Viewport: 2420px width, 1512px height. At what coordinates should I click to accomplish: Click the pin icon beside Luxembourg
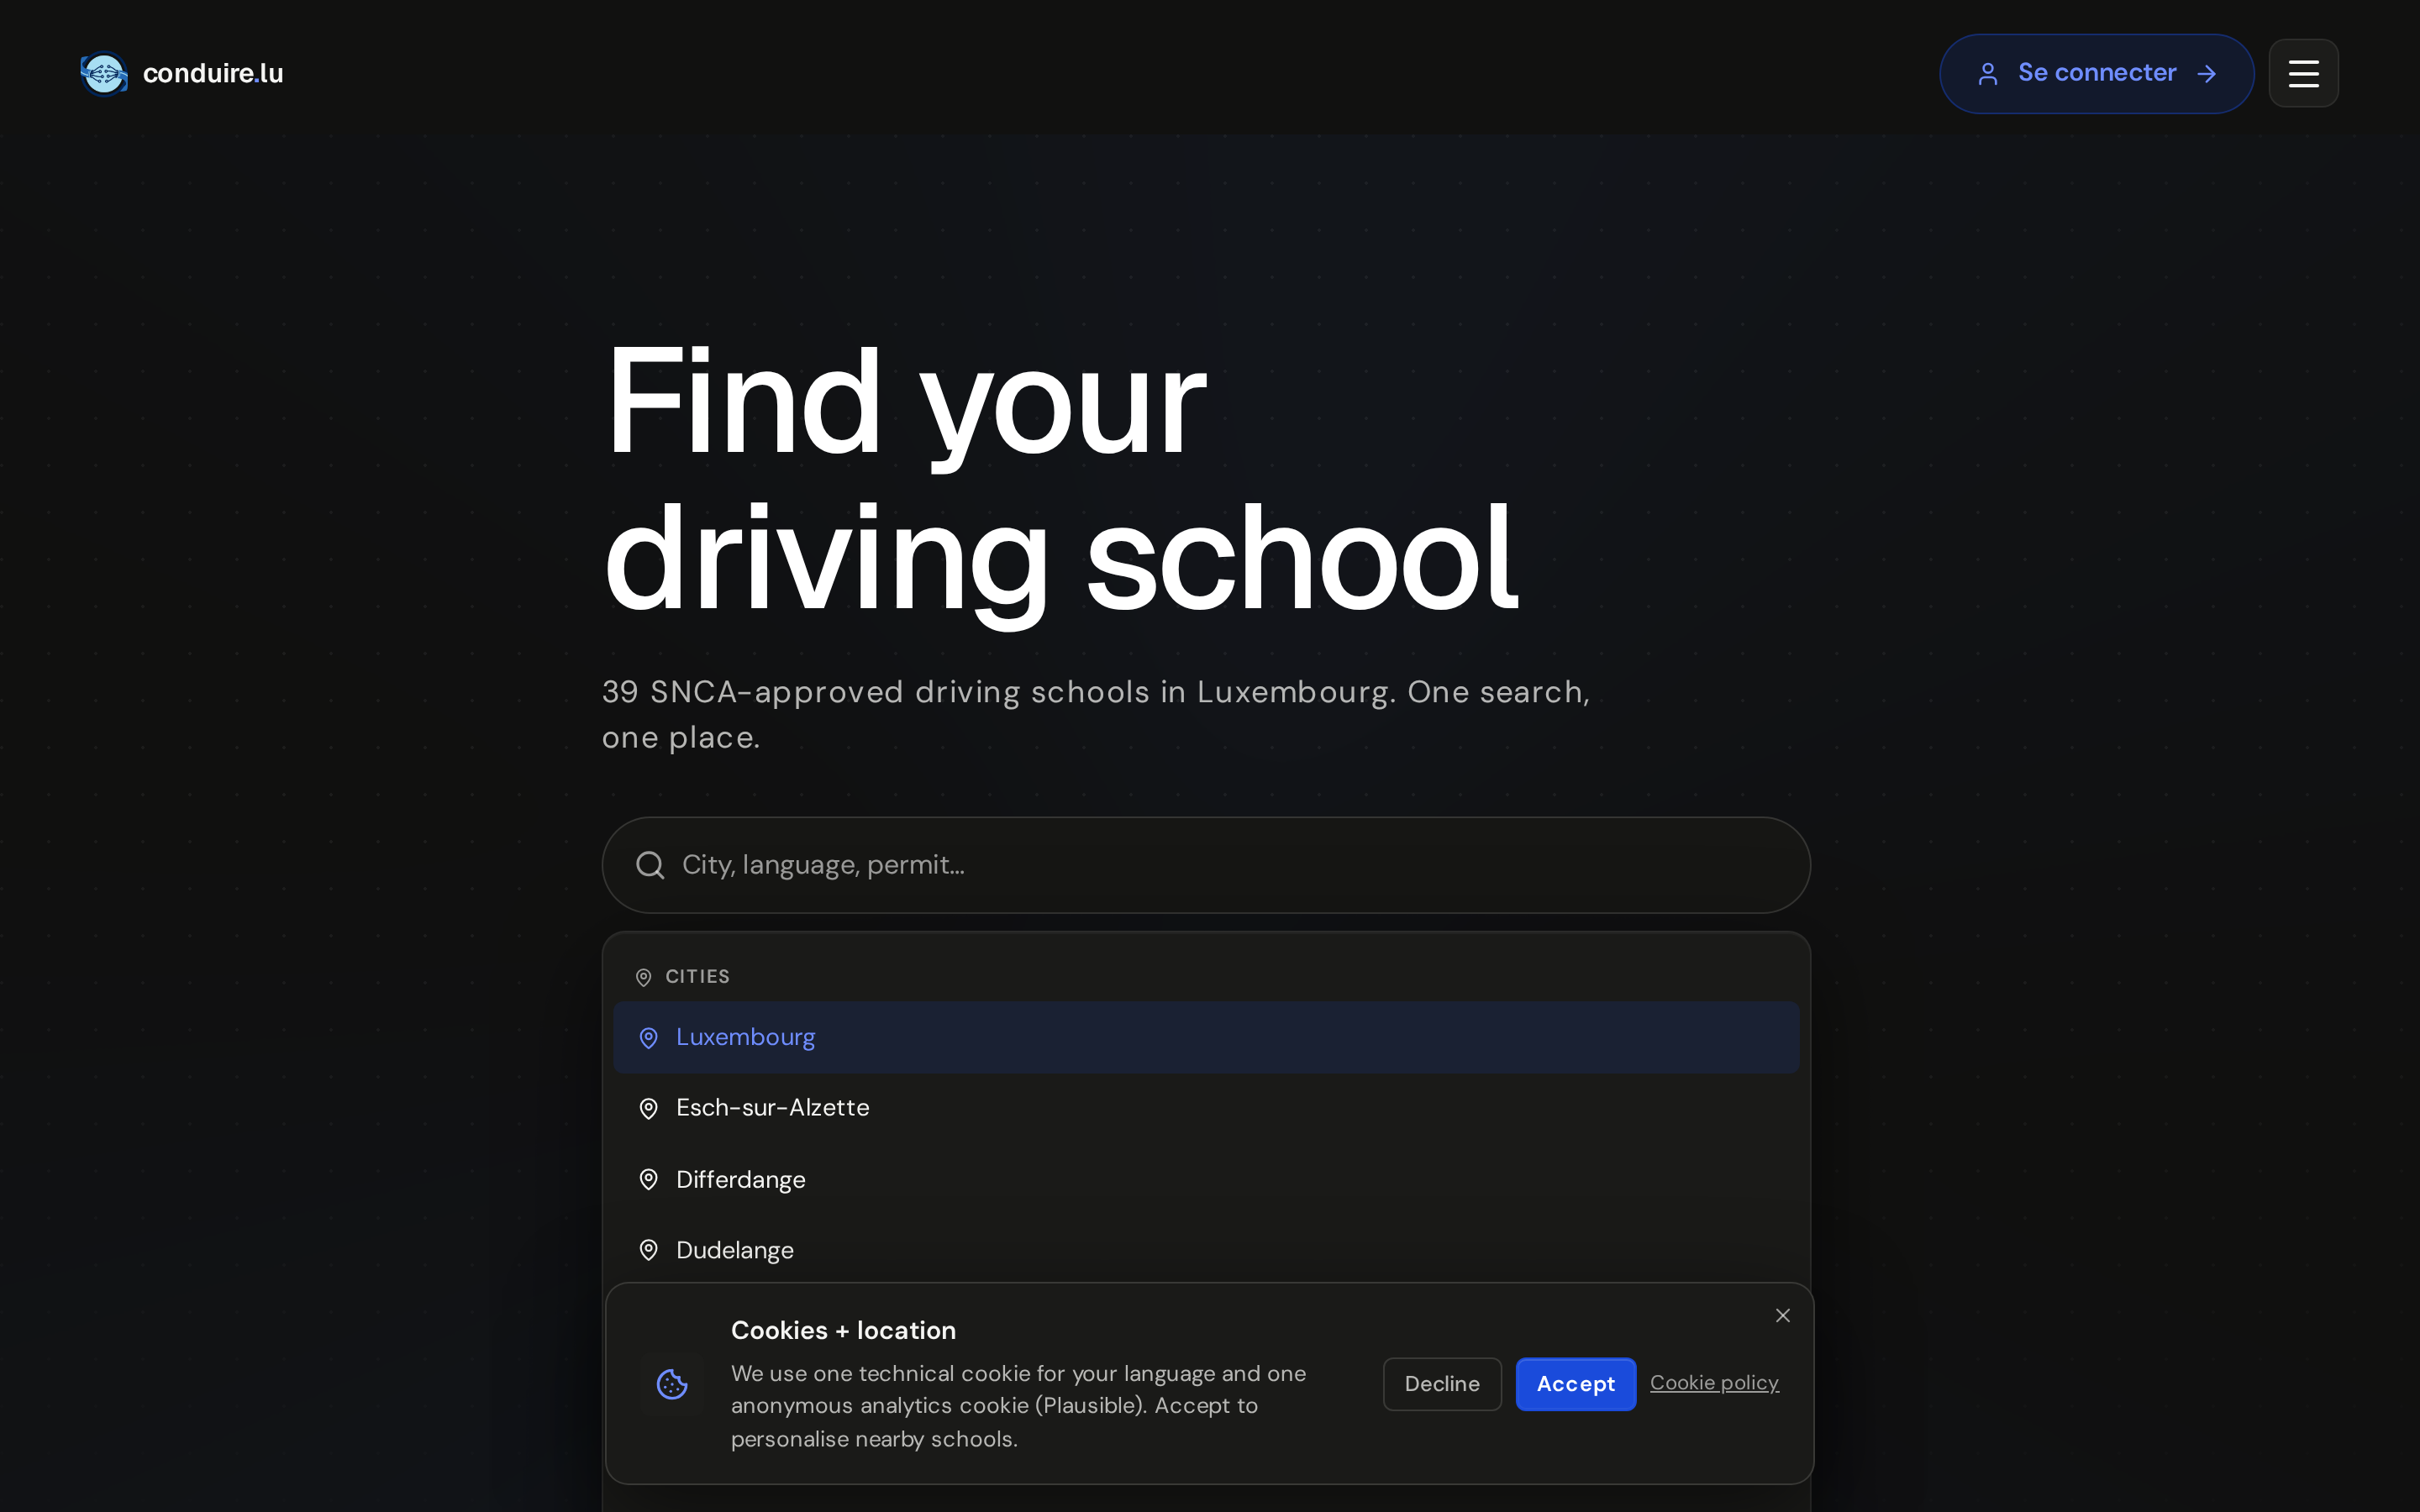[x=648, y=1038]
